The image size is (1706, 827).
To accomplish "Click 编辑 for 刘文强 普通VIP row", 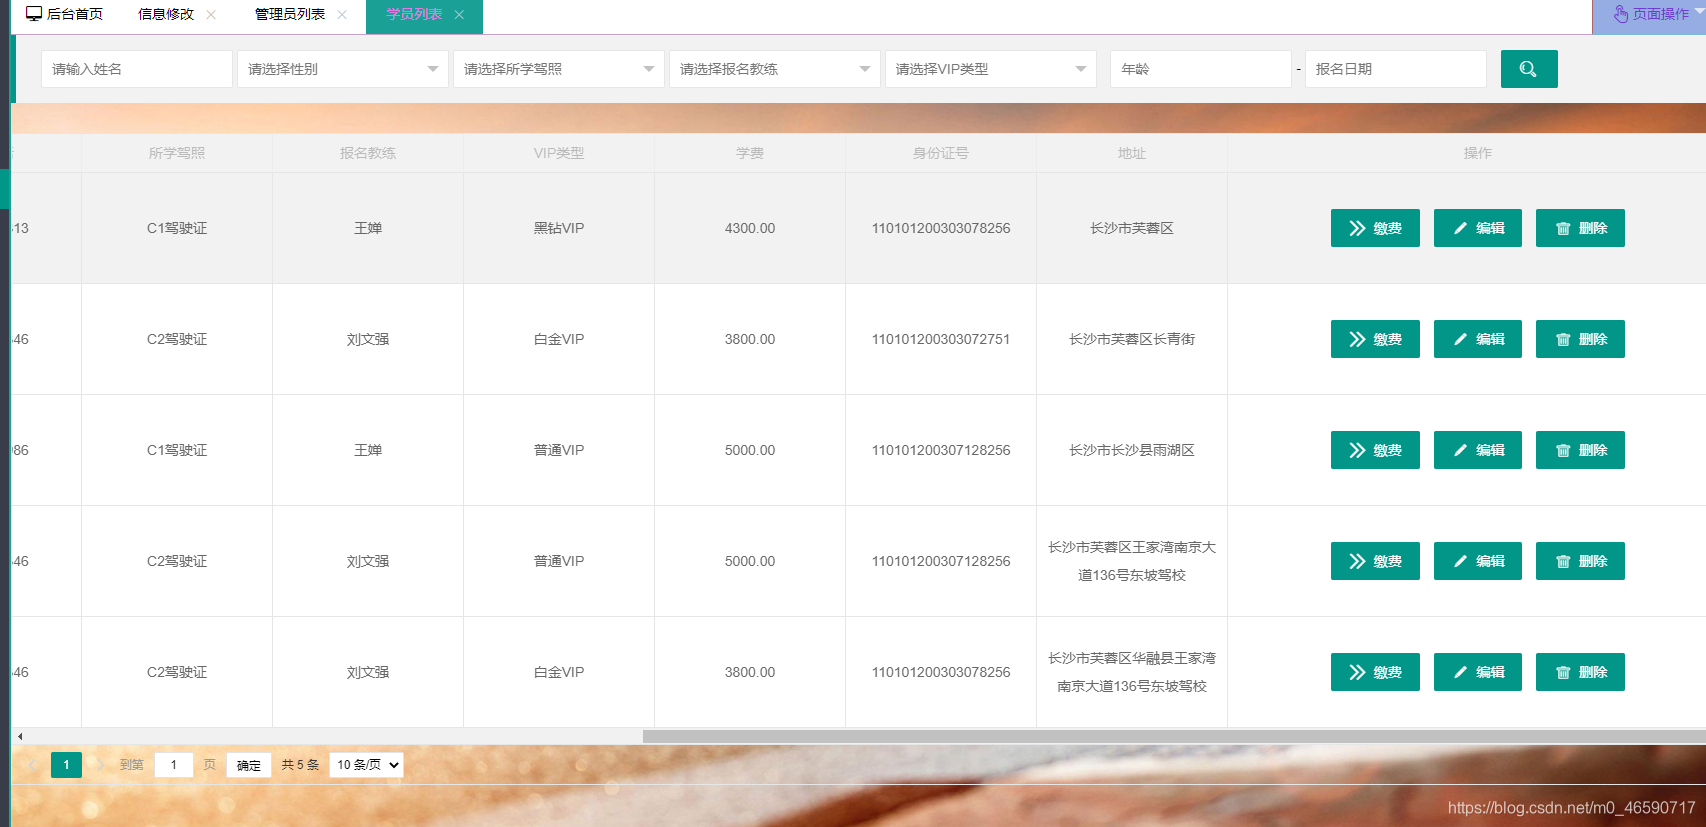I will tap(1478, 561).
